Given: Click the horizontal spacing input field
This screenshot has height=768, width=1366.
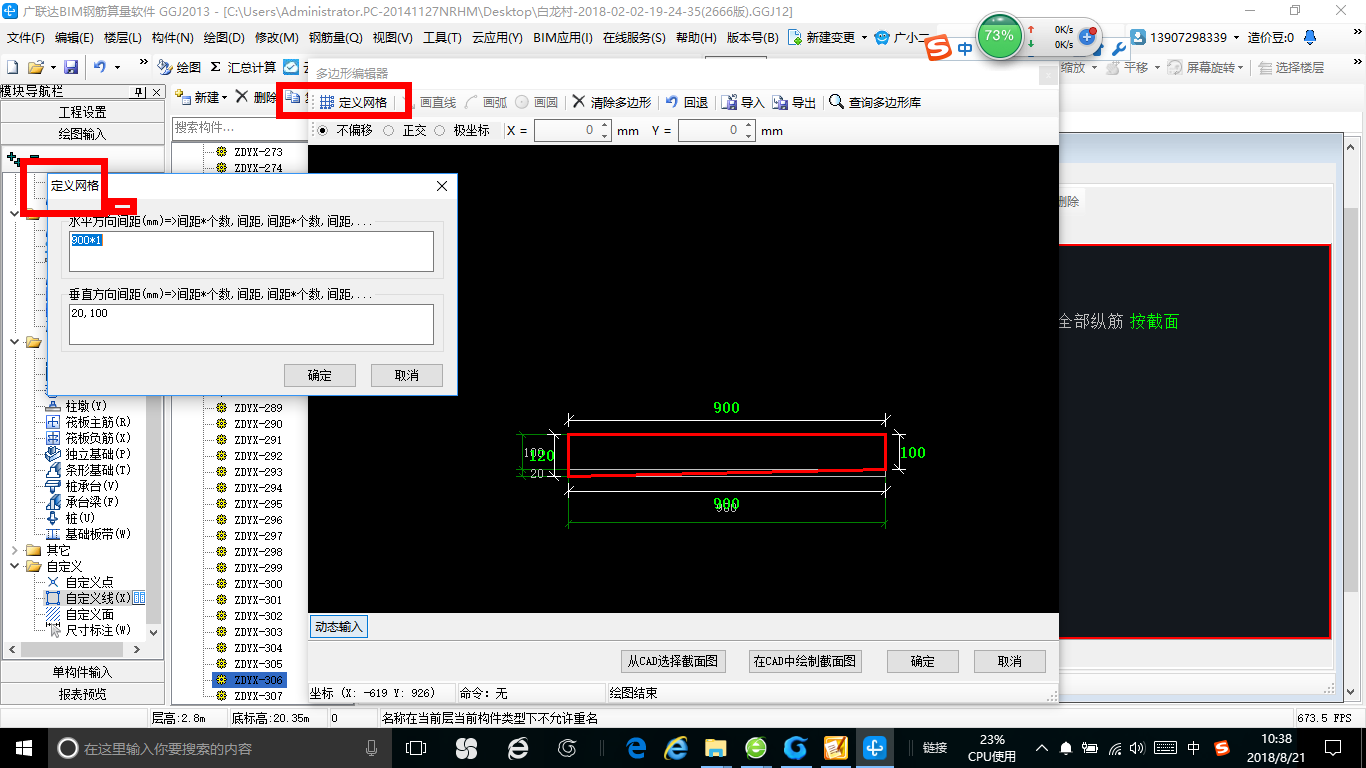Looking at the screenshot, I should [251, 251].
